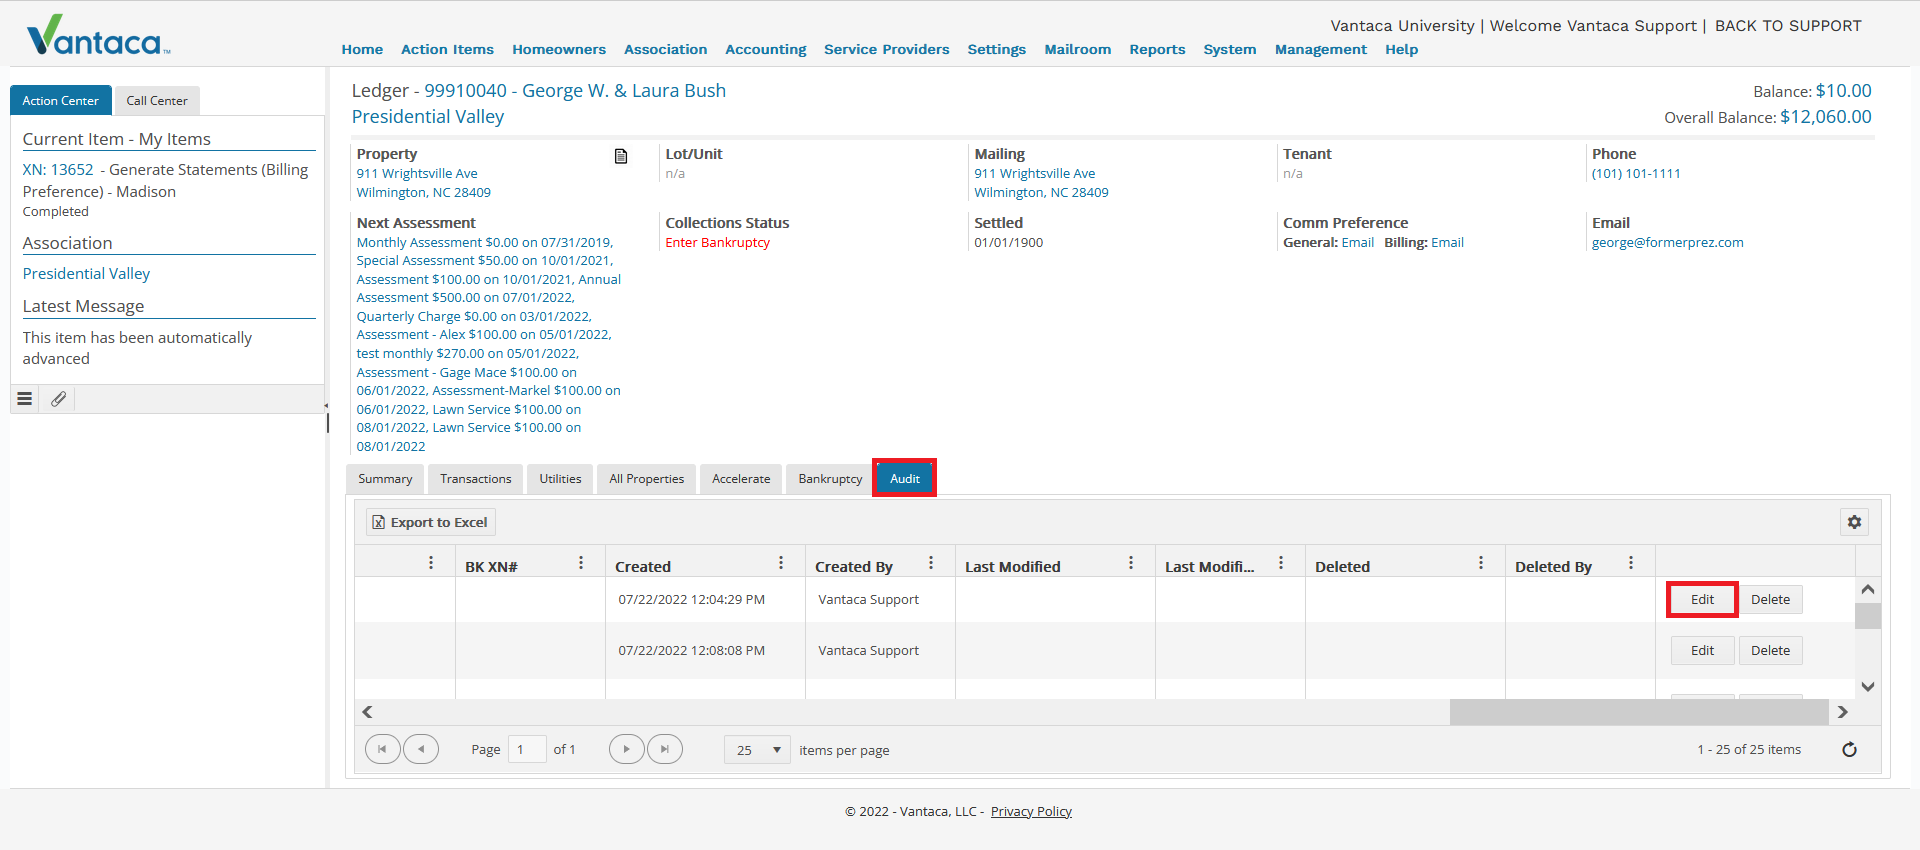Open Settings menu
Screen dimensions: 1920x850
(996, 49)
